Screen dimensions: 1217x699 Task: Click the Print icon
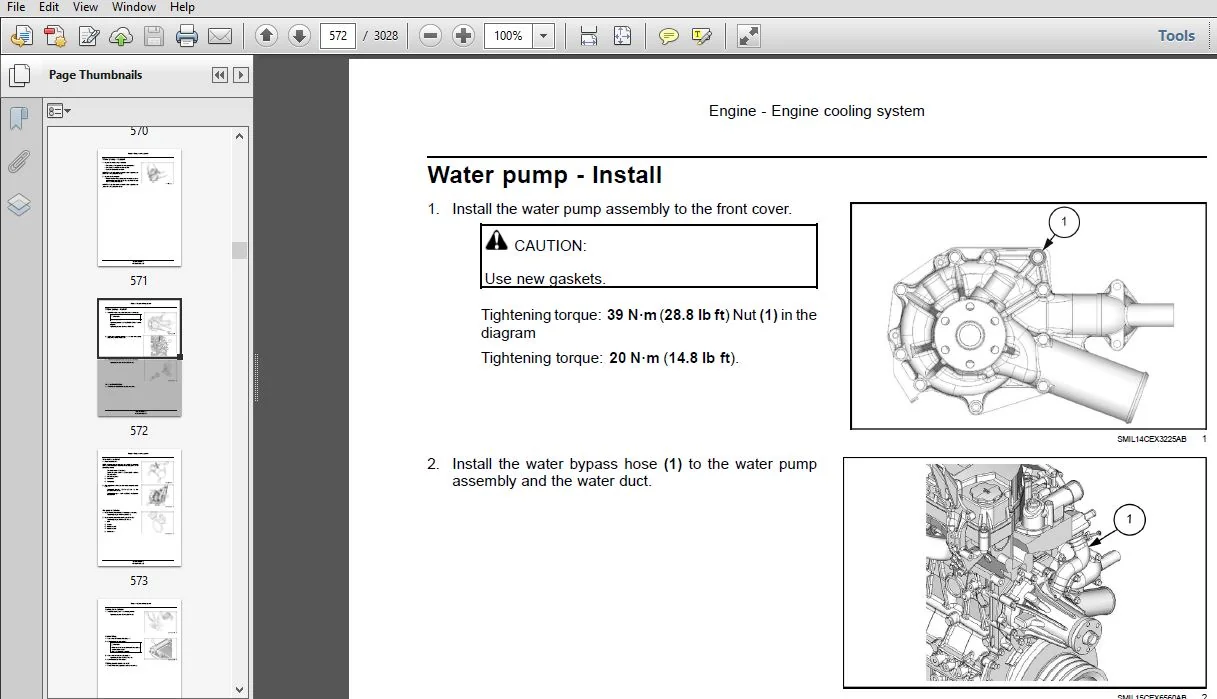(187, 37)
